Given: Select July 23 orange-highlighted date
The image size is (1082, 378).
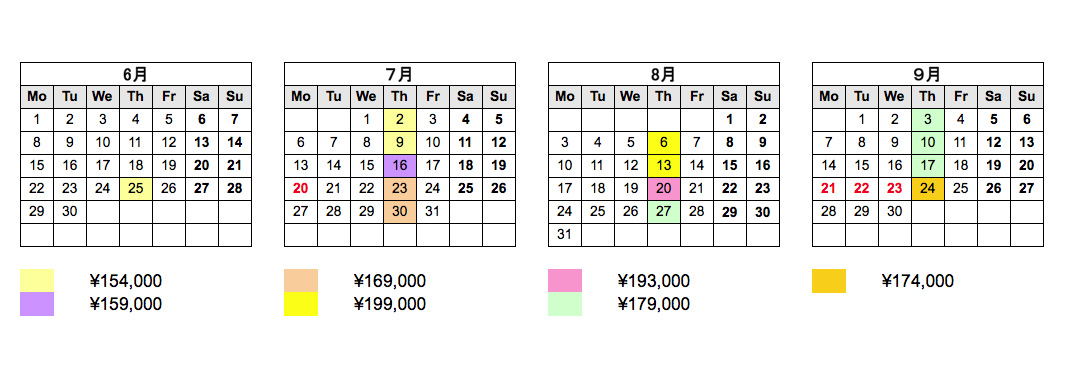Looking at the screenshot, I should tap(400, 189).
